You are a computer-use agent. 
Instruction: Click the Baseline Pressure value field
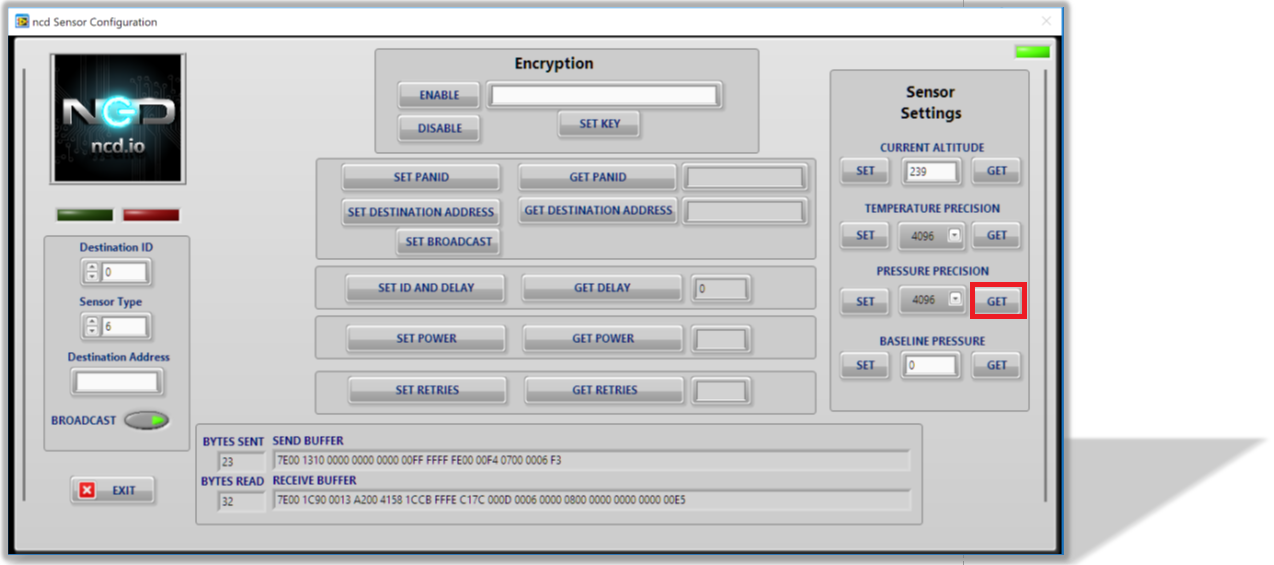pyautogui.click(x=932, y=366)
